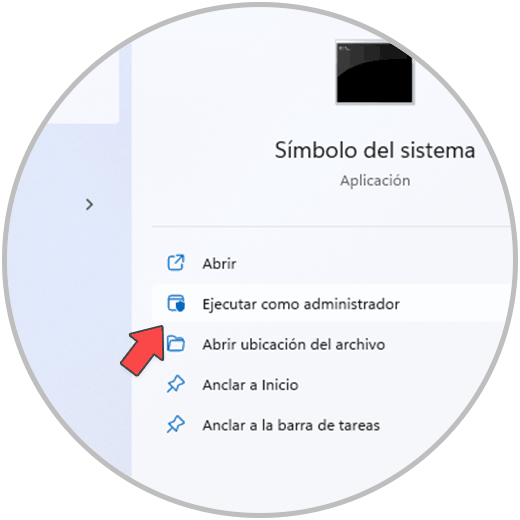Click the pin icon beside barra de tareas
520x520 pixels.
(175, 424)
